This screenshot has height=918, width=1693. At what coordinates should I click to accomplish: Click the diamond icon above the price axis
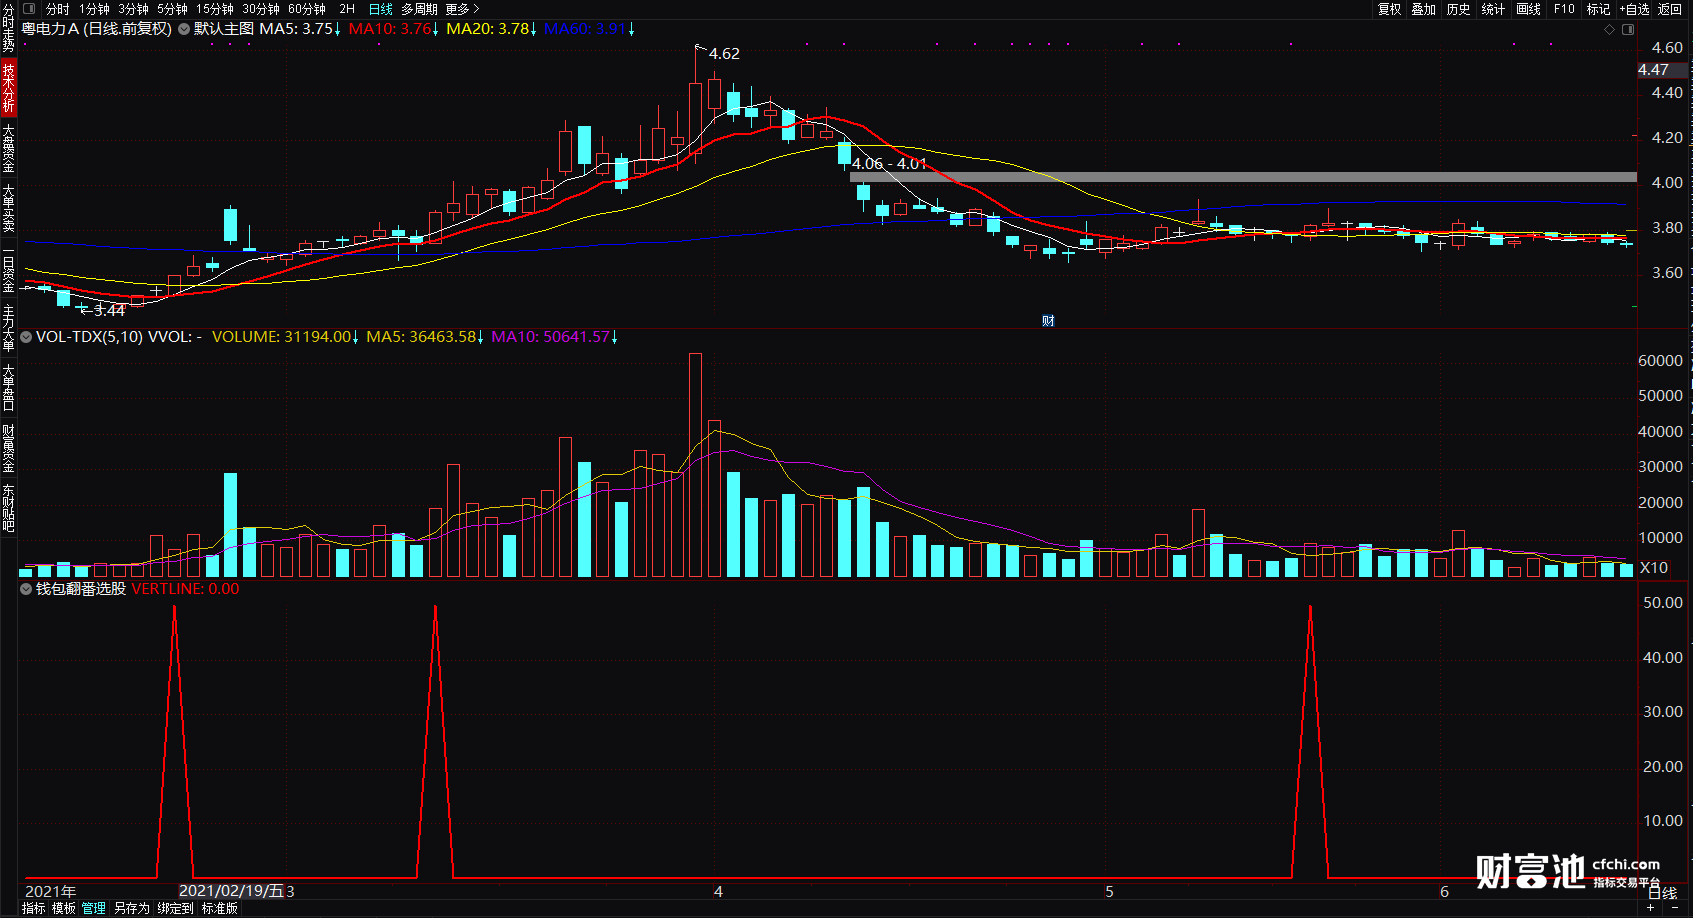[1610, 29]
